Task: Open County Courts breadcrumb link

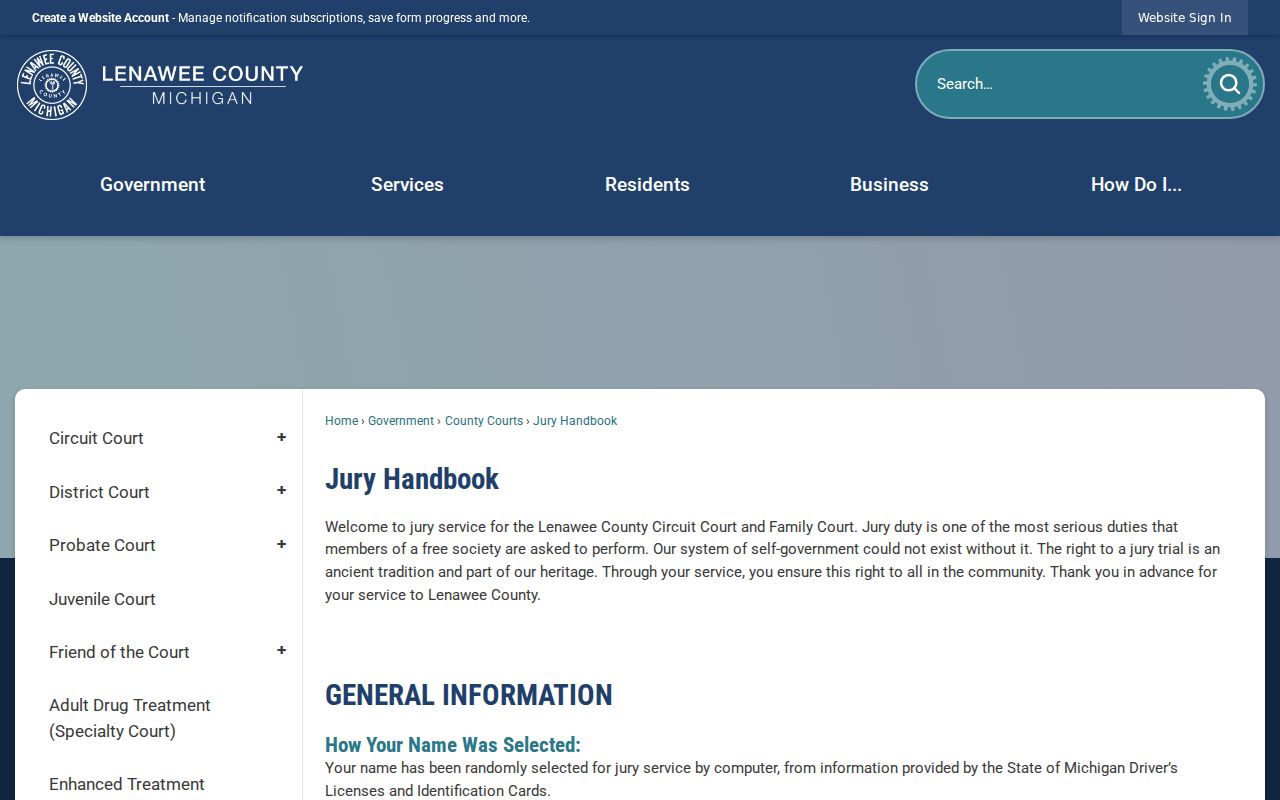Action: 484,421
